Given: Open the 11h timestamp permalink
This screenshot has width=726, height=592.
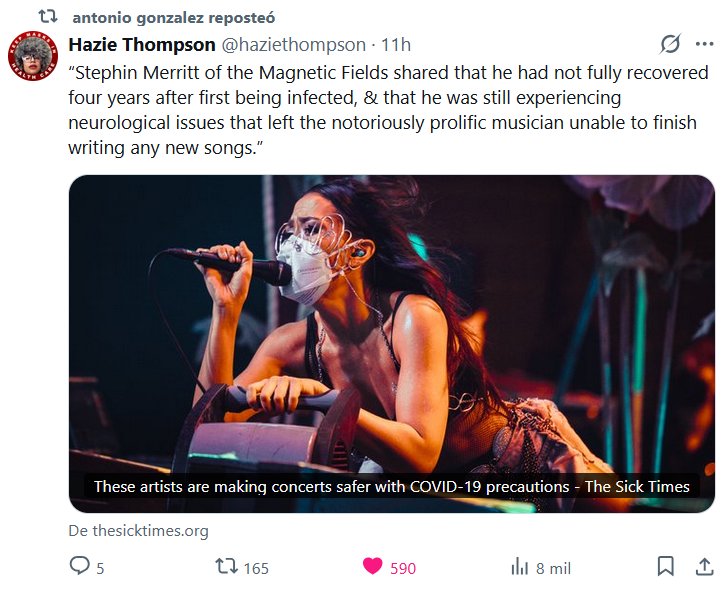Looking at the screenshot, I should click(396, 45).
